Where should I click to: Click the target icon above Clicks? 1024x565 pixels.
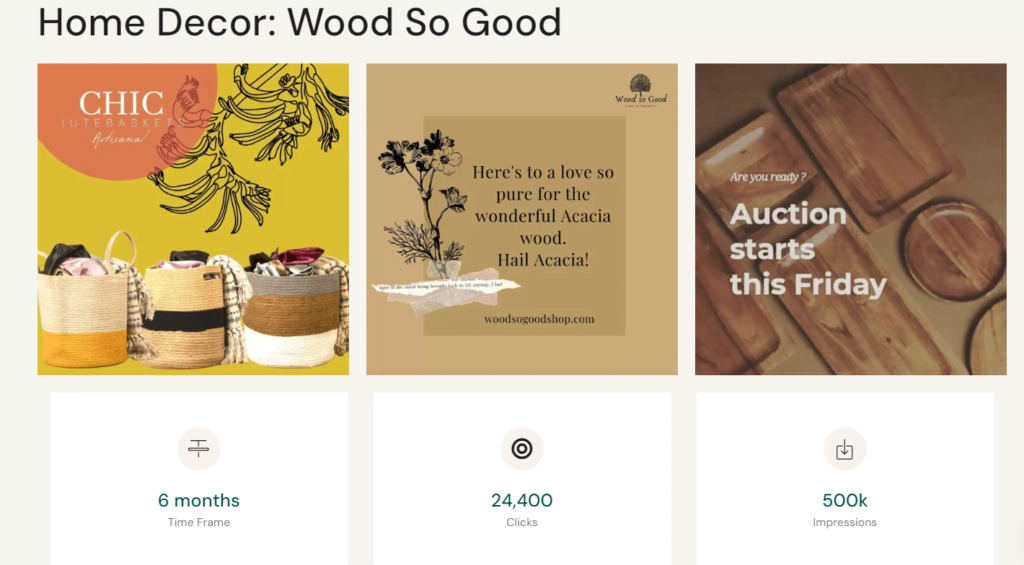pyautogui.click(x=522, y=449)
